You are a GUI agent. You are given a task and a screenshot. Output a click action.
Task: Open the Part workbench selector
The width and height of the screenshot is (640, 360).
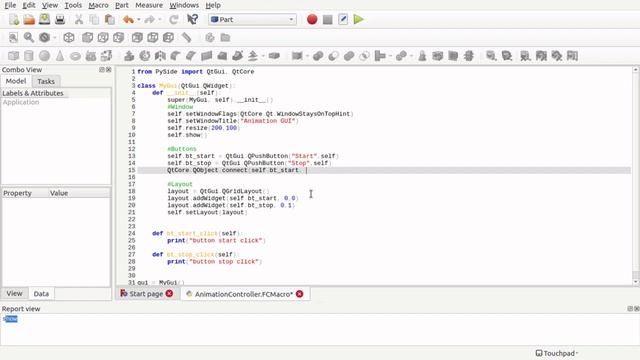coord(252,19)
